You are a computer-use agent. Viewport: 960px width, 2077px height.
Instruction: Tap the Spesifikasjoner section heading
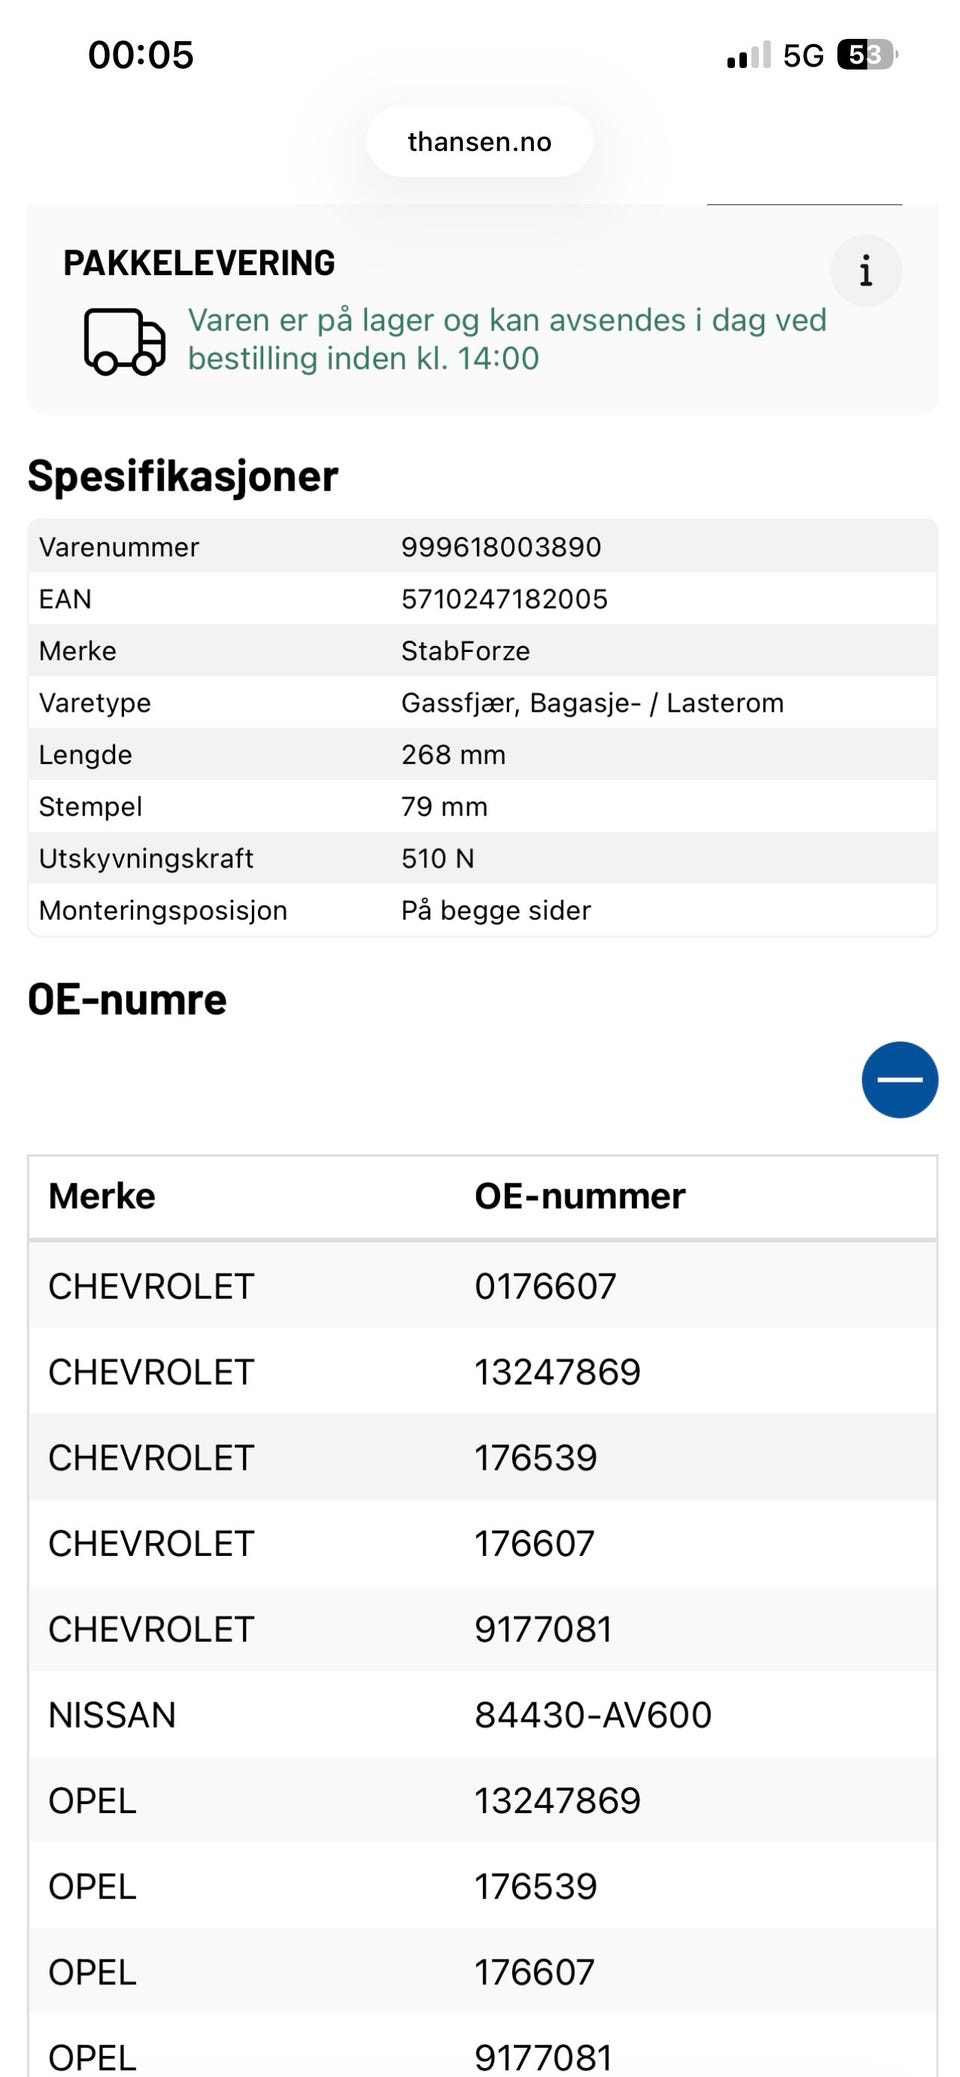tap(183, 476)
